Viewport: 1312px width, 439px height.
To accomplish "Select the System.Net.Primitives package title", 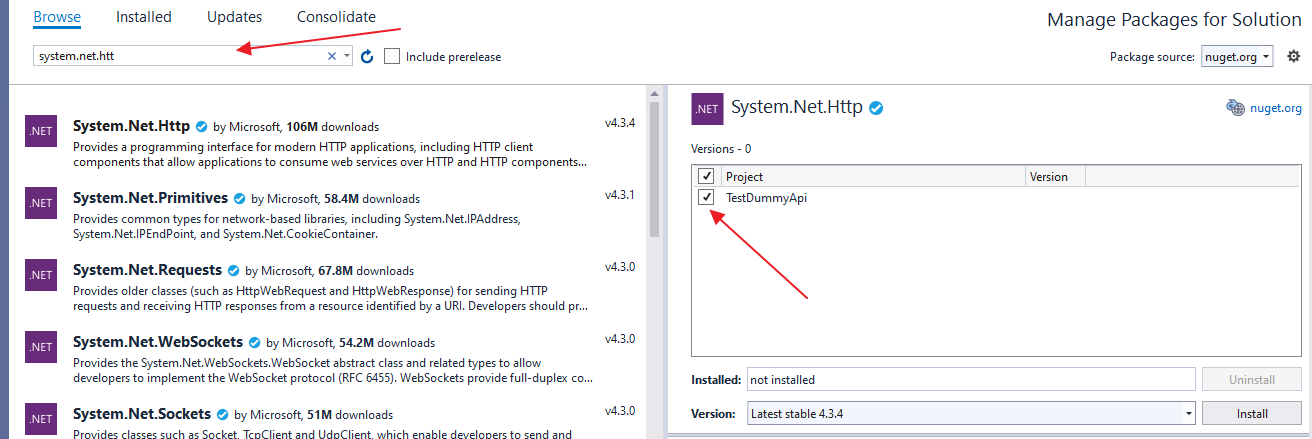I will click(150, 198).
